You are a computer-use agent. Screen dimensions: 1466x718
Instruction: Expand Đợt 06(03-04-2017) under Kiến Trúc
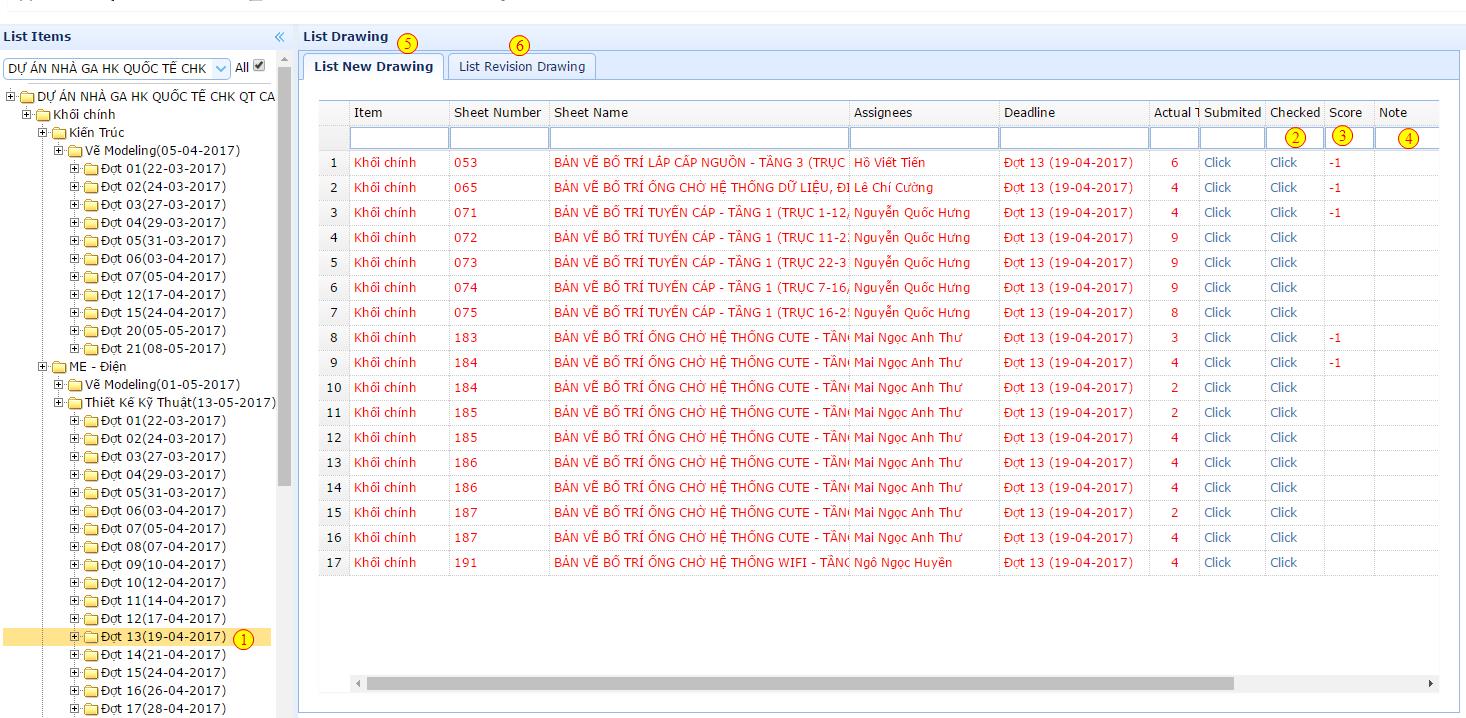[x=75, y=259]
